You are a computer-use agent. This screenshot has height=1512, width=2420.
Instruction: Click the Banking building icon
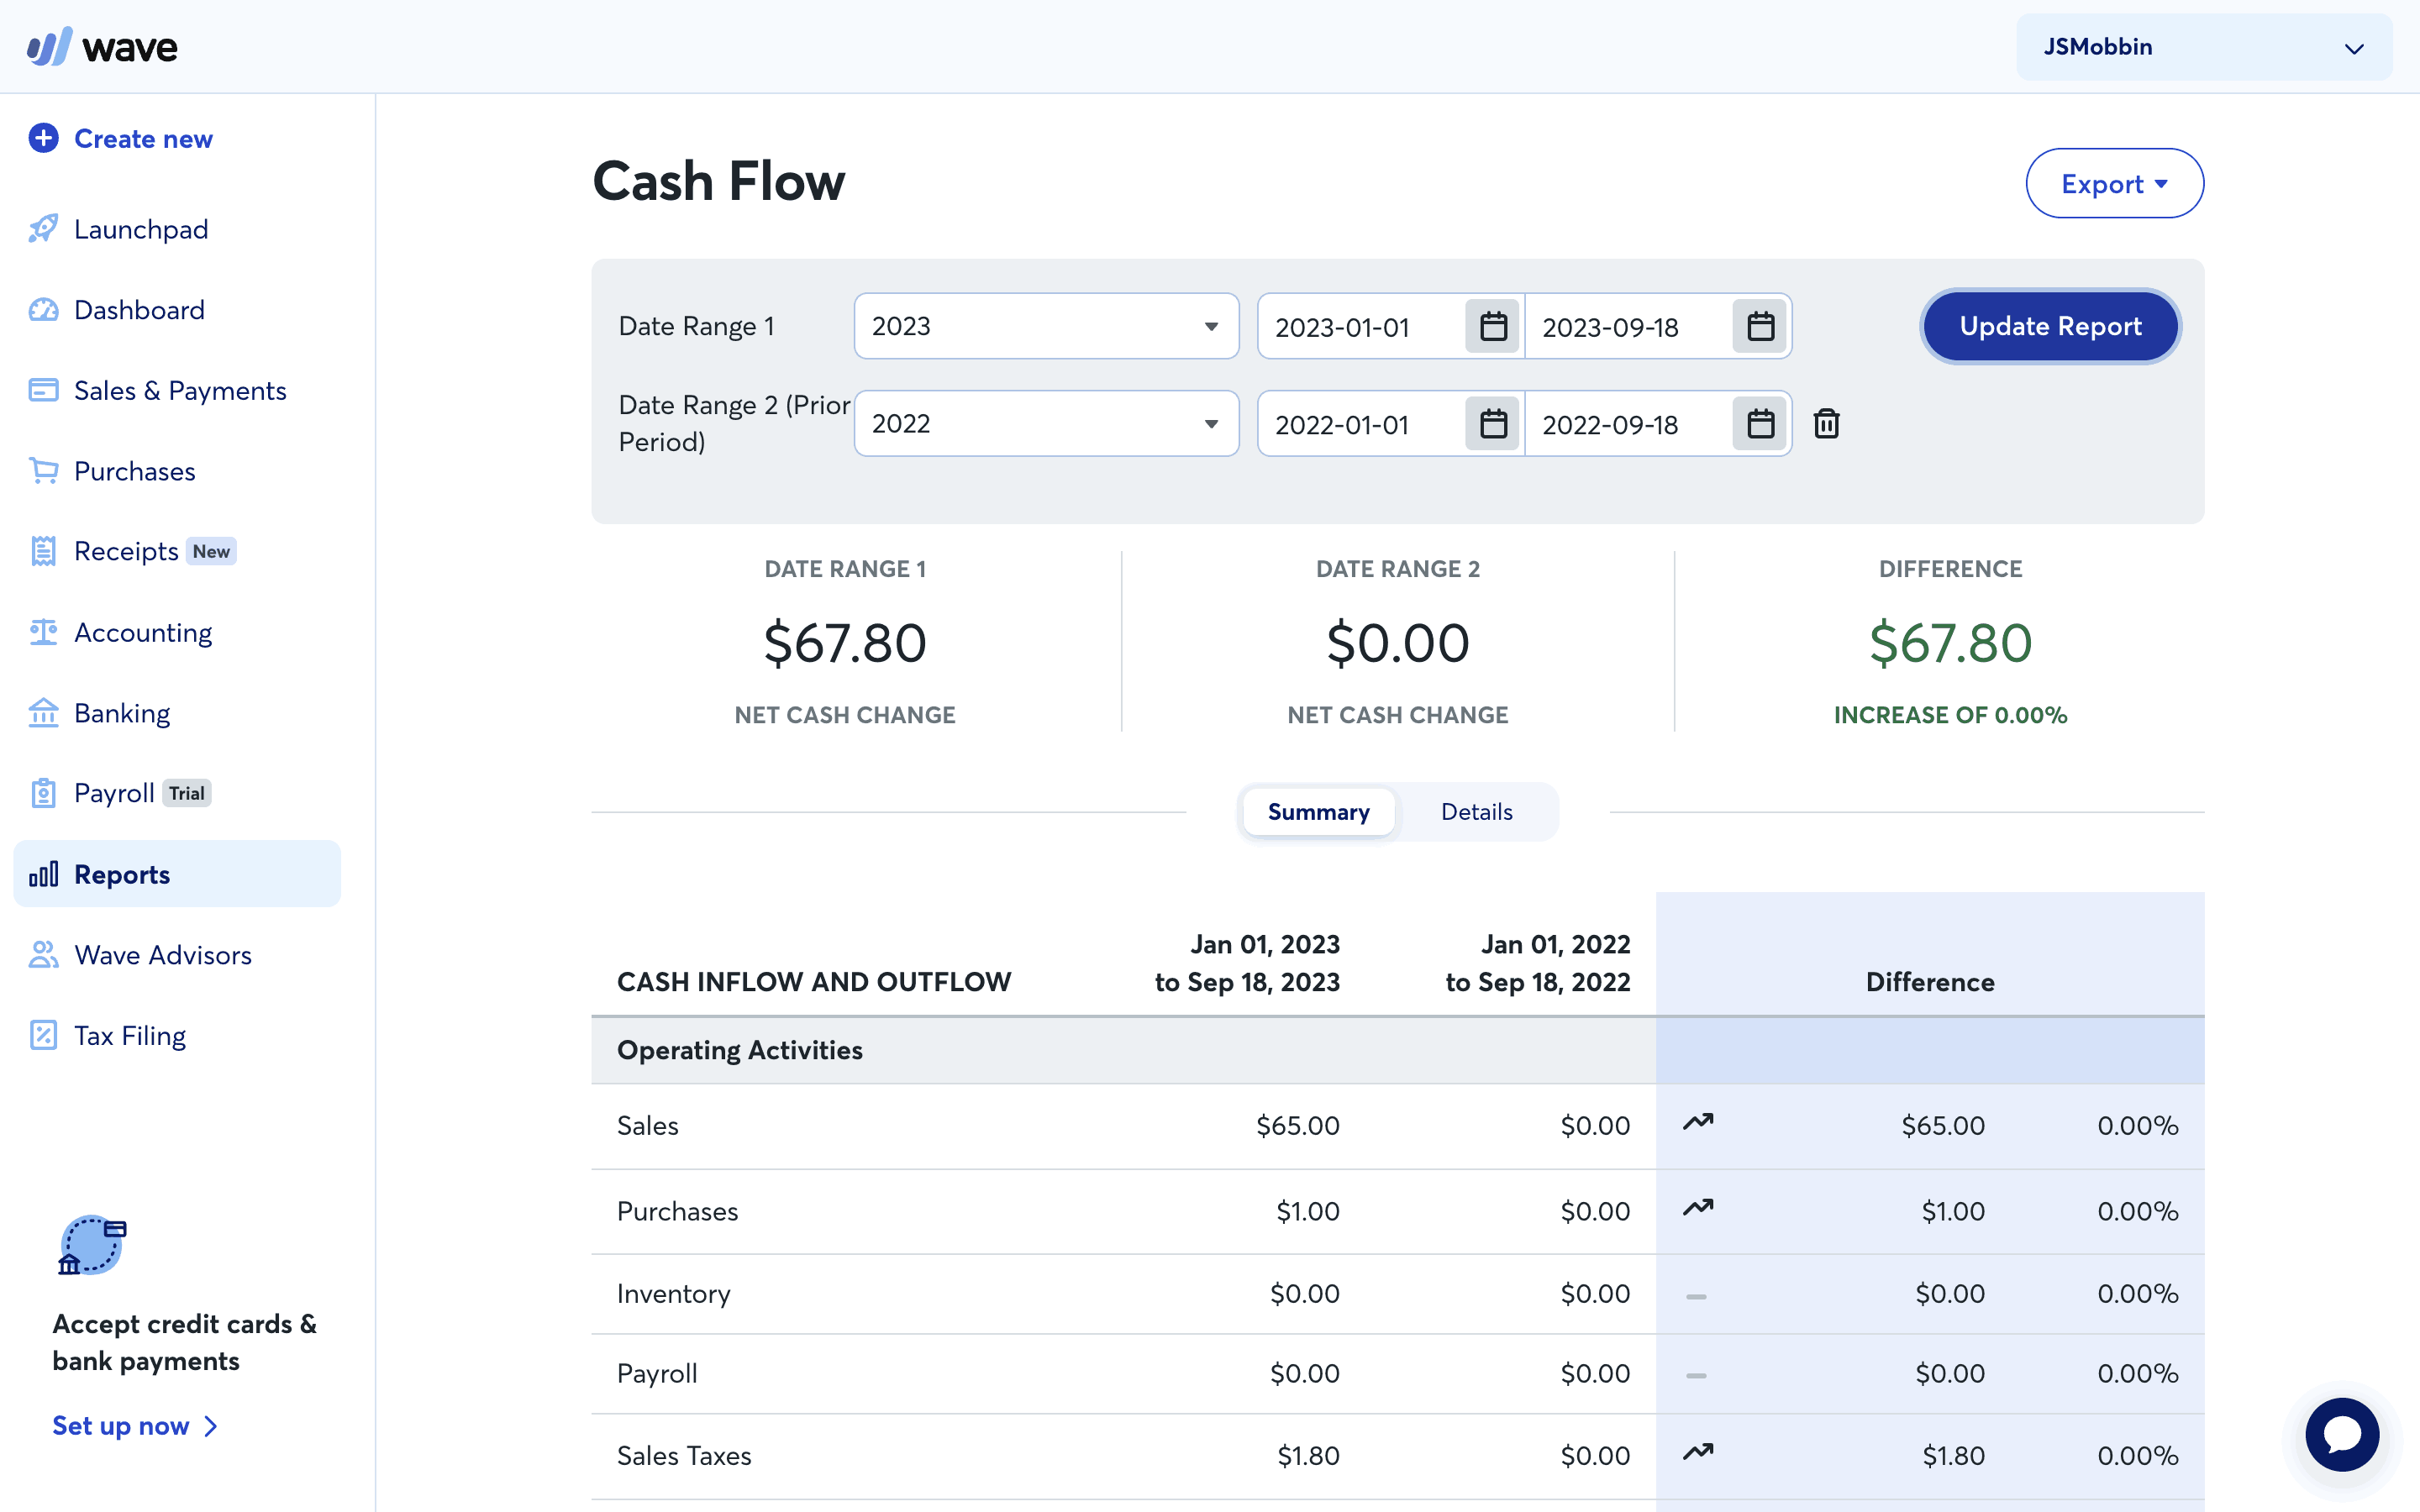[x=43, y=713]
